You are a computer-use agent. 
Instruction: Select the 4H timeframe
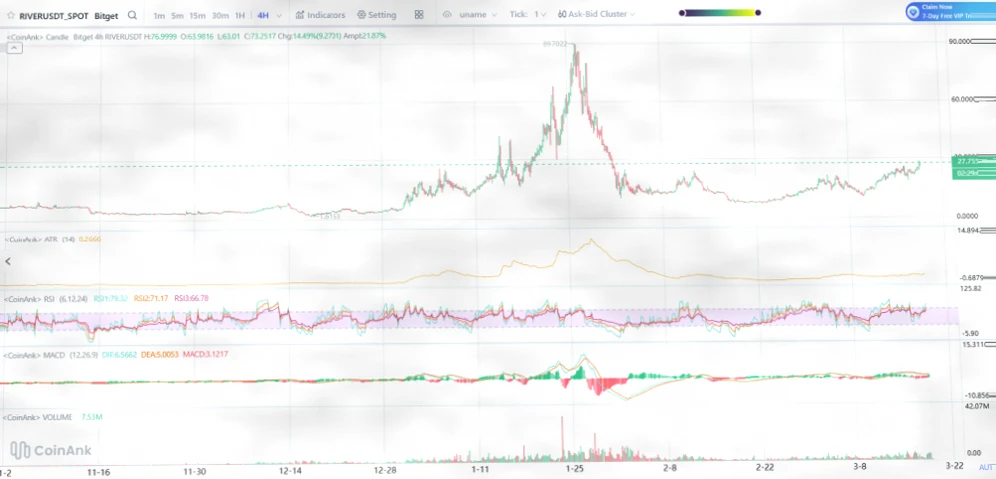coord(263,15)
